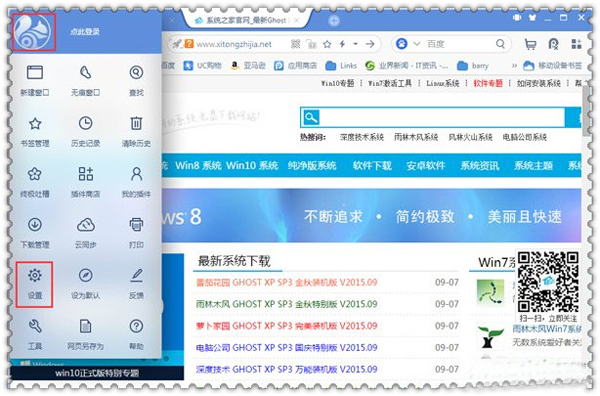The height and width of the screenshot is (396, 600).
Task: Open 安卓软件 nav menu item
Action: tap(426, 165)
